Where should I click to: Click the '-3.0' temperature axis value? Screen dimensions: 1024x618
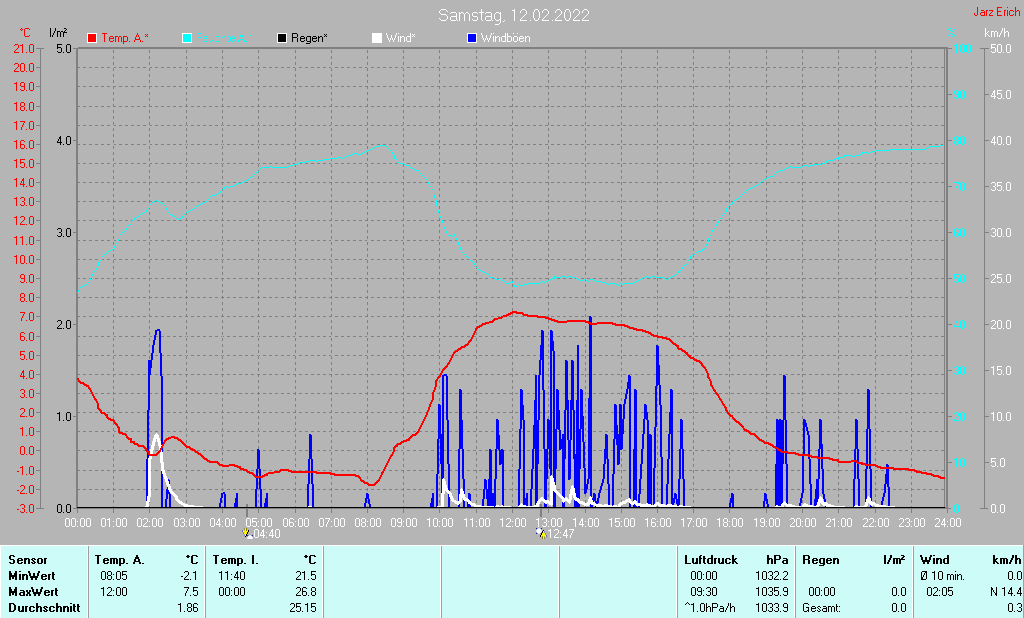[x=24, y=509]
